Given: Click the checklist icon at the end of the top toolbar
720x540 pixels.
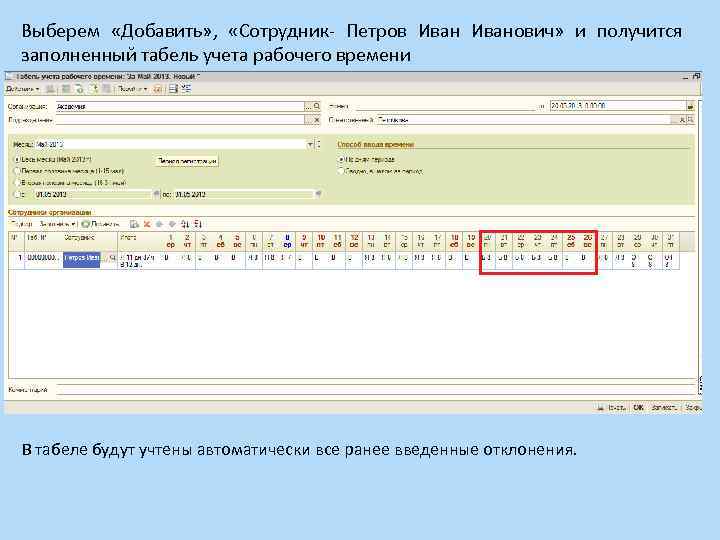Looking at the screenshot, I should 186,89.
